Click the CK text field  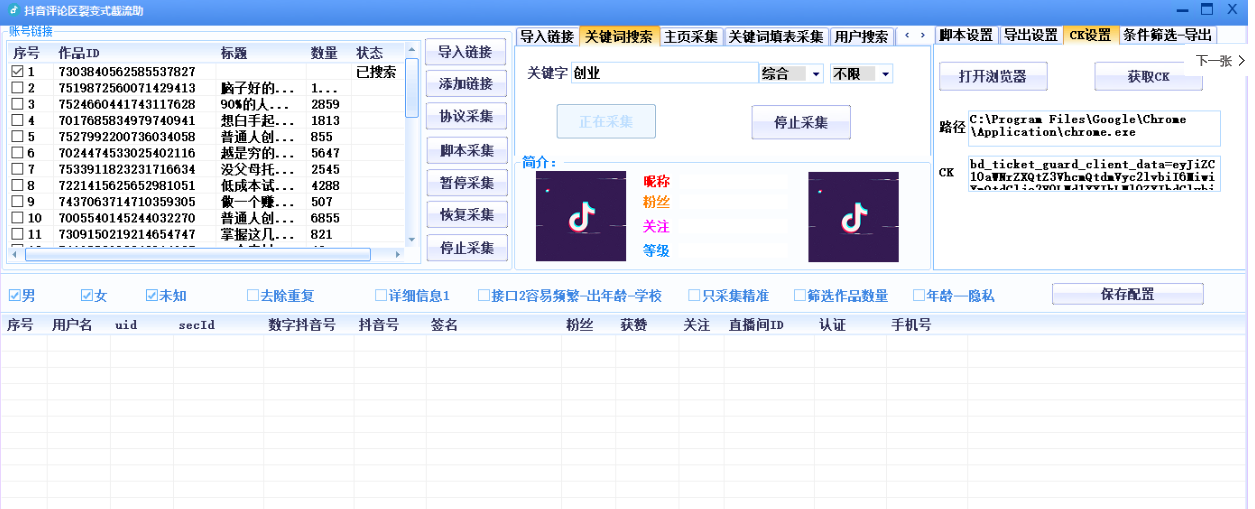[x=1094, y=173]
